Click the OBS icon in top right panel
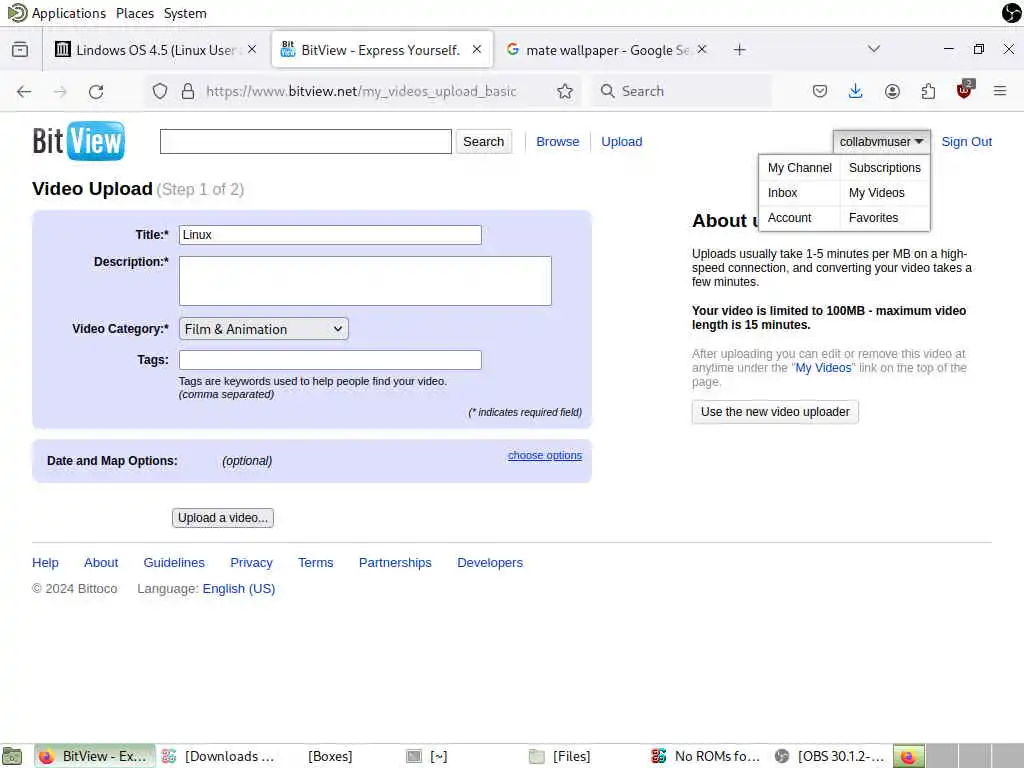Viewport: 1024px width, 768px height. point(1012,12)
